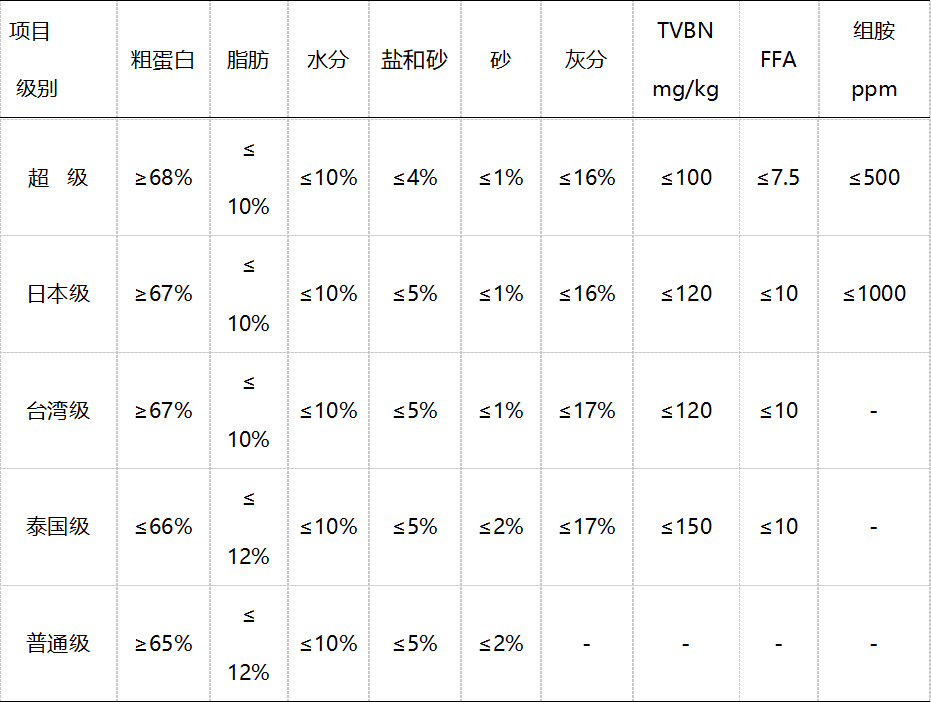This screenshot has width=931, height=702.
Task: Select the 脂肪 column header
Action: [248, 60]
